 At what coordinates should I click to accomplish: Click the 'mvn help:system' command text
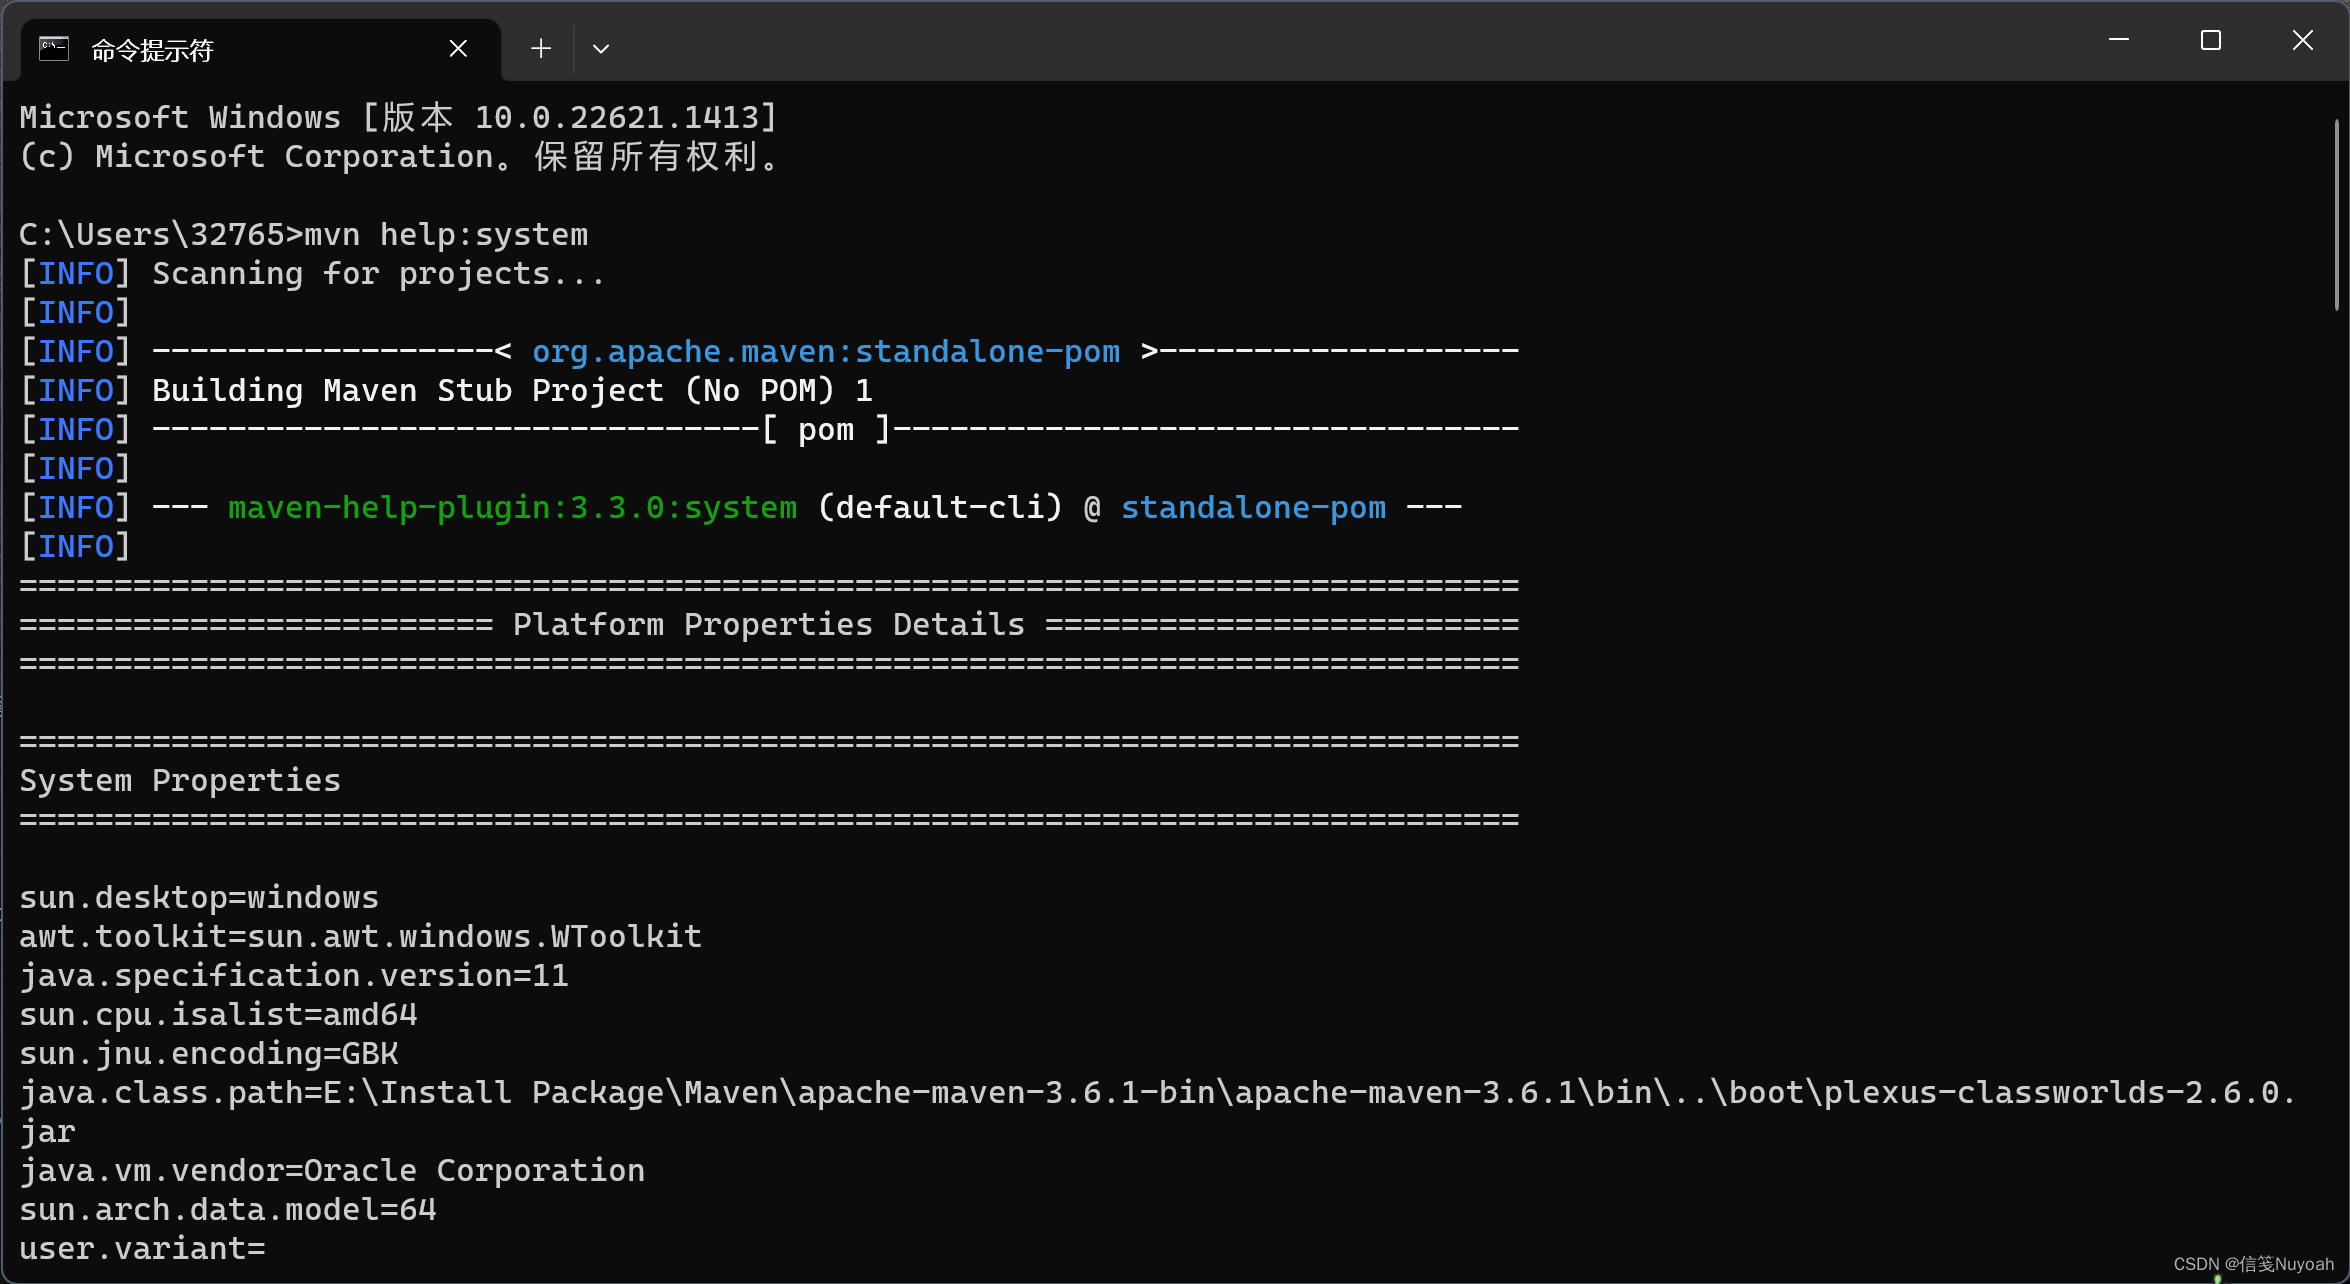click(x=446, y=234)
